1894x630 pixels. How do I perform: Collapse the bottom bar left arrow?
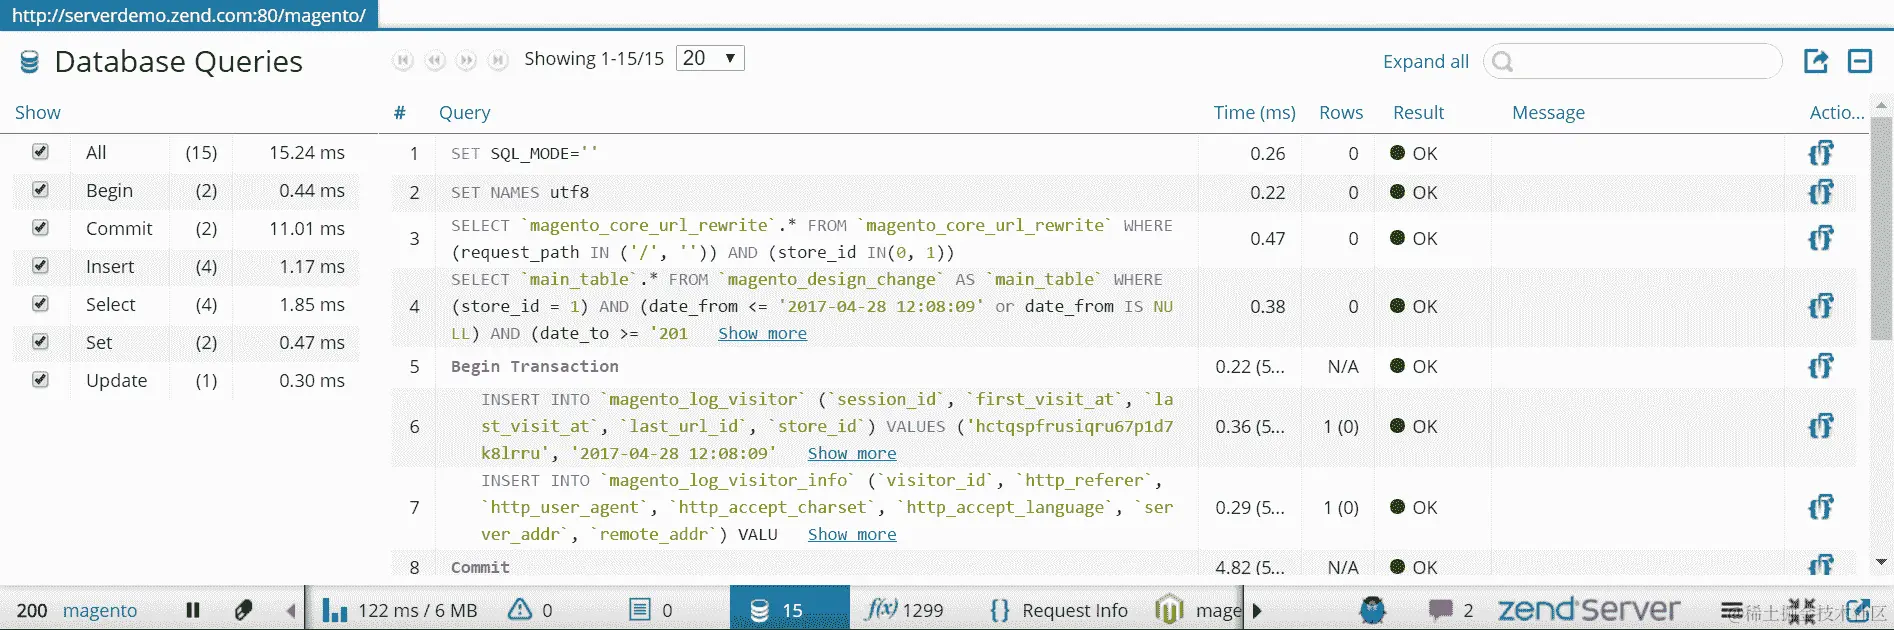[291, 610]
